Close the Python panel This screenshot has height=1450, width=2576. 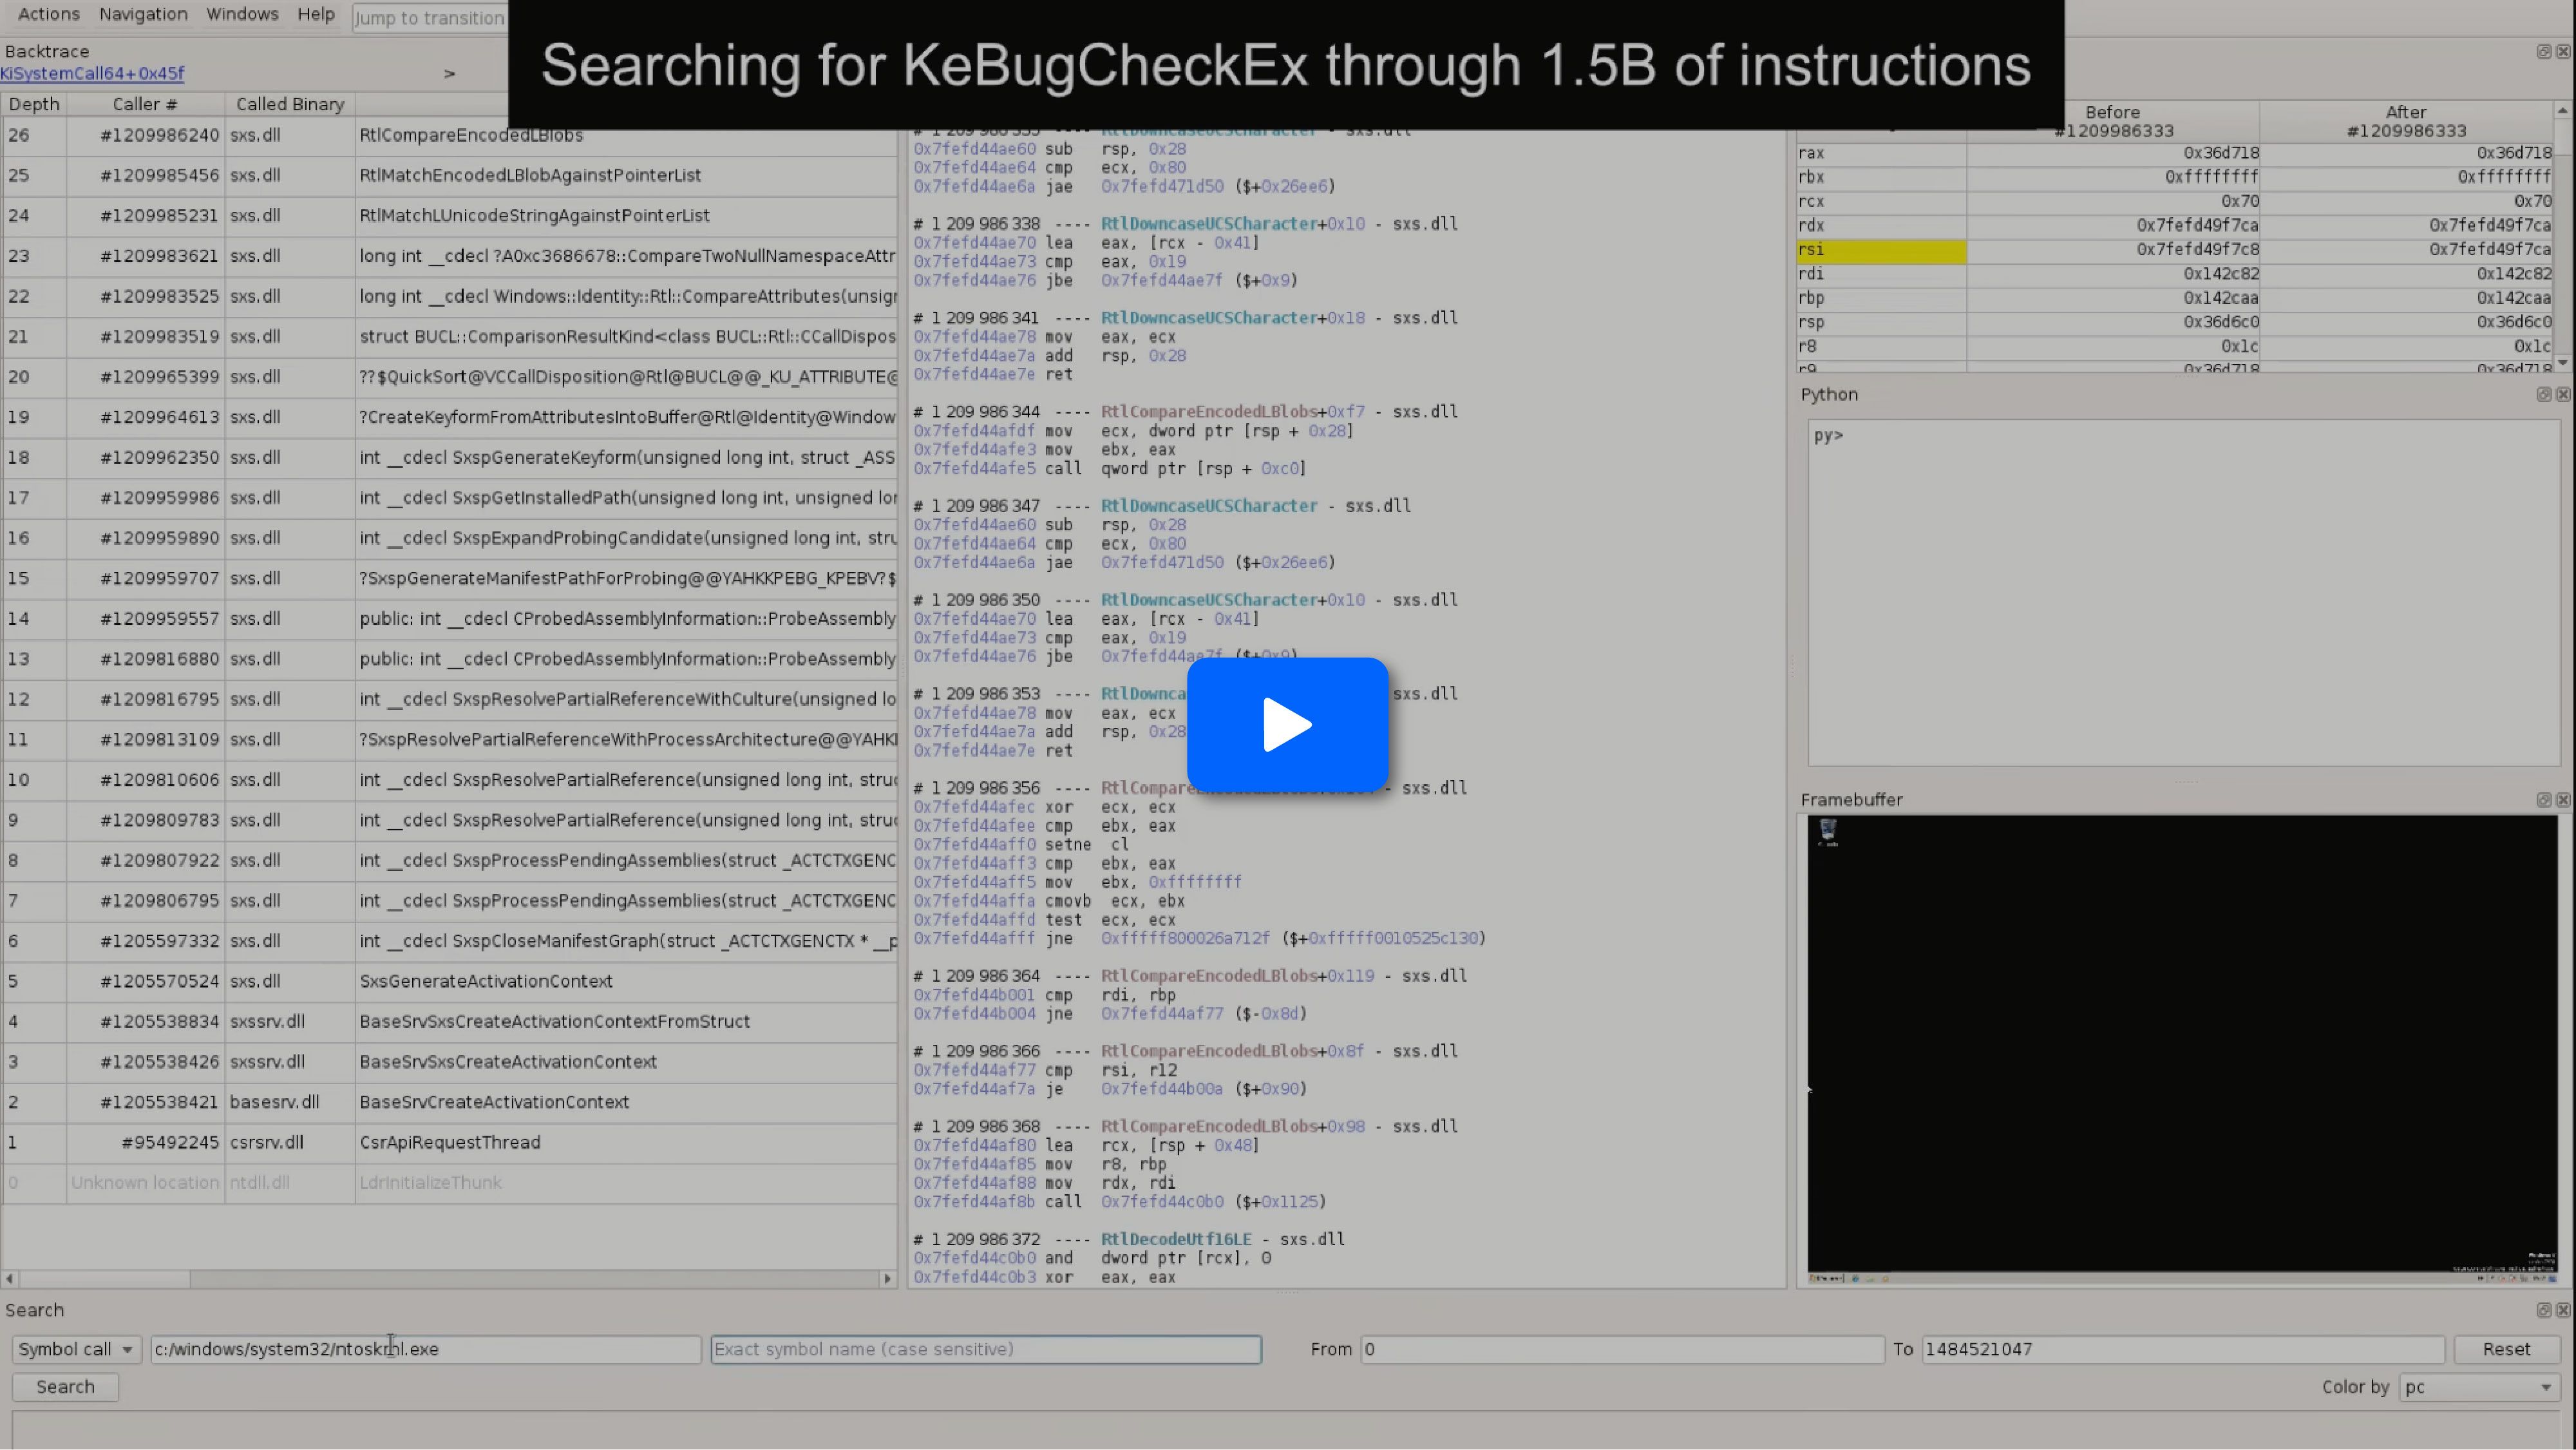pyautogui.click(x=2563, y=394)
